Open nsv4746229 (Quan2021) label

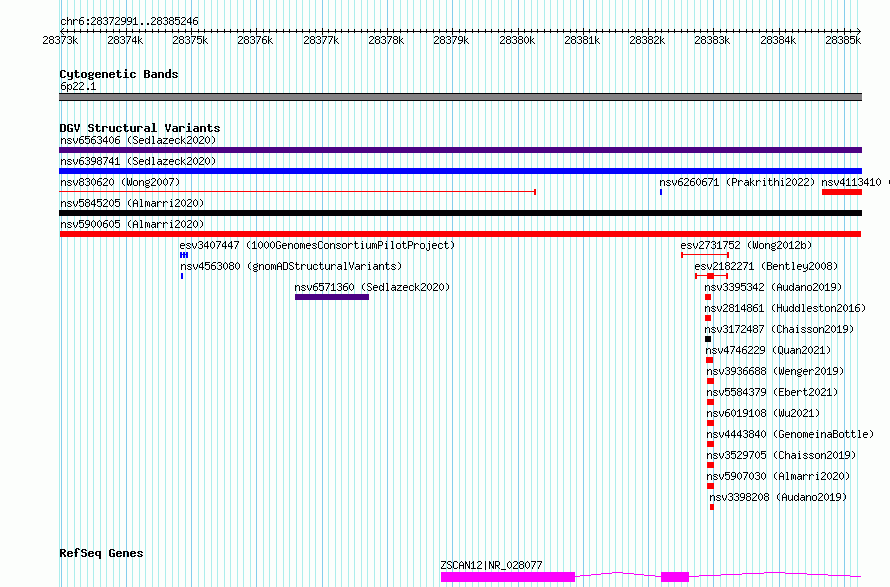pos(768,350)
